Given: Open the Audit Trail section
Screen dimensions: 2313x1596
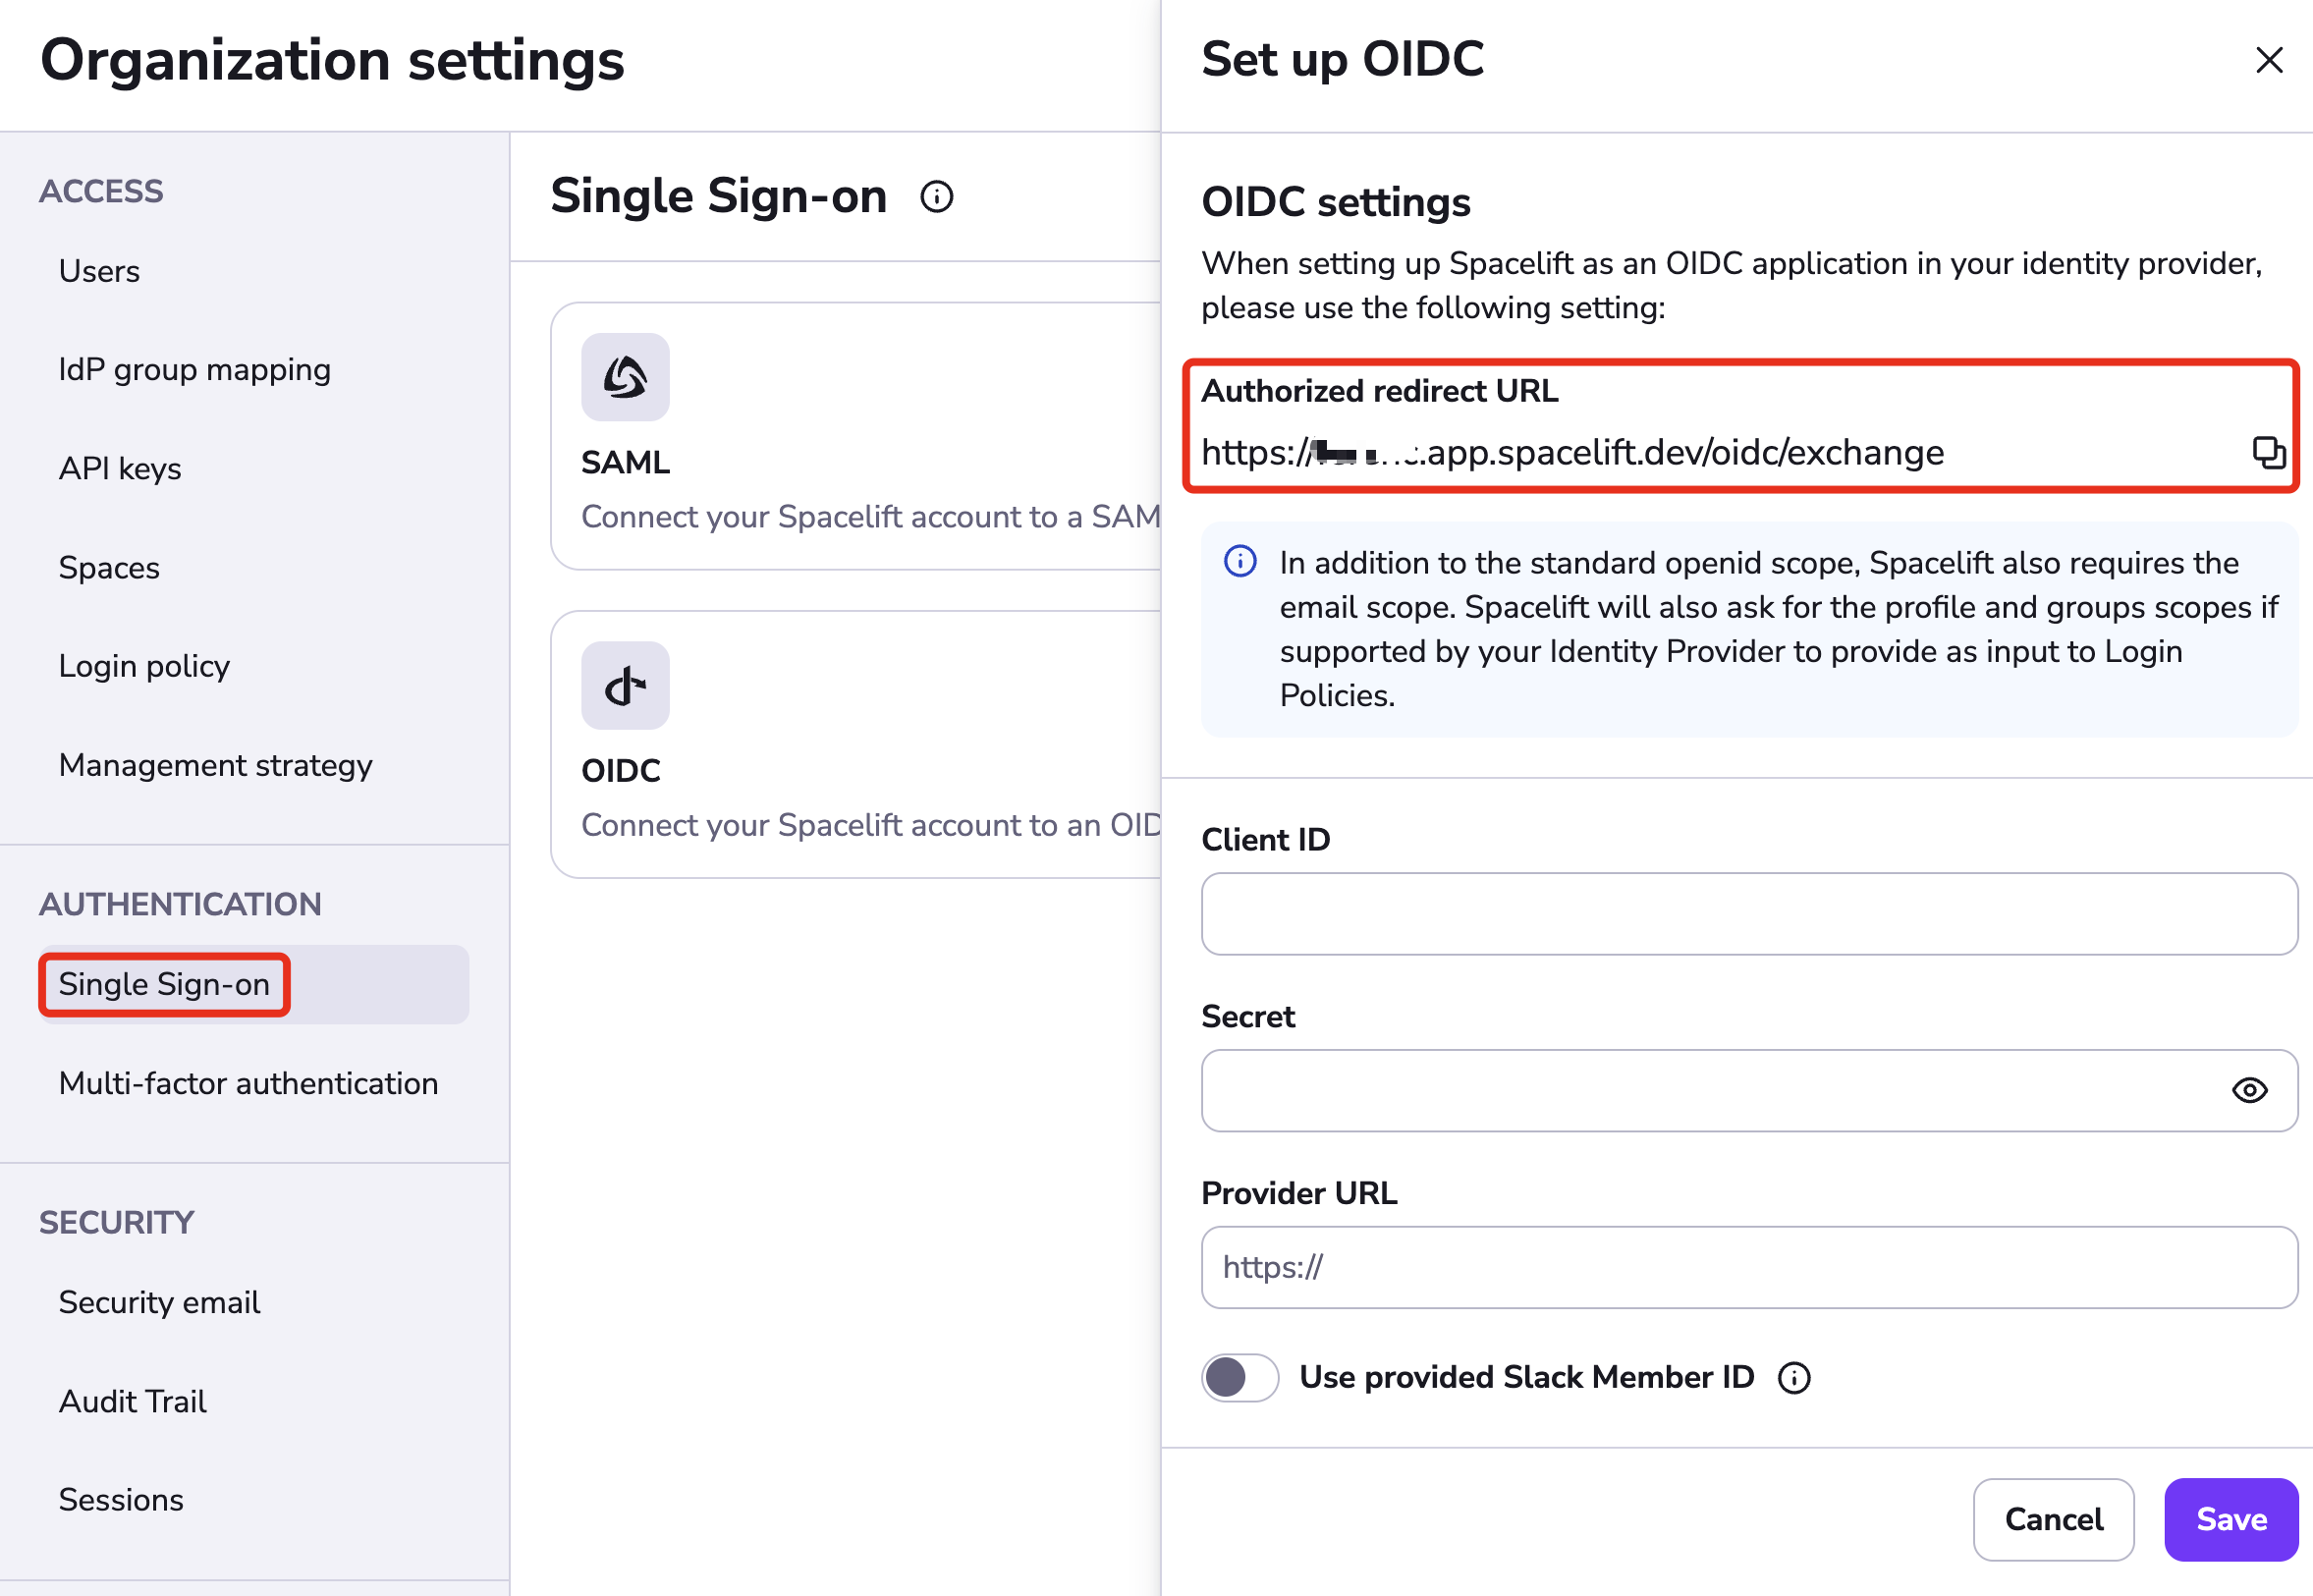Looking at the screenshot, I should 132,1401.
